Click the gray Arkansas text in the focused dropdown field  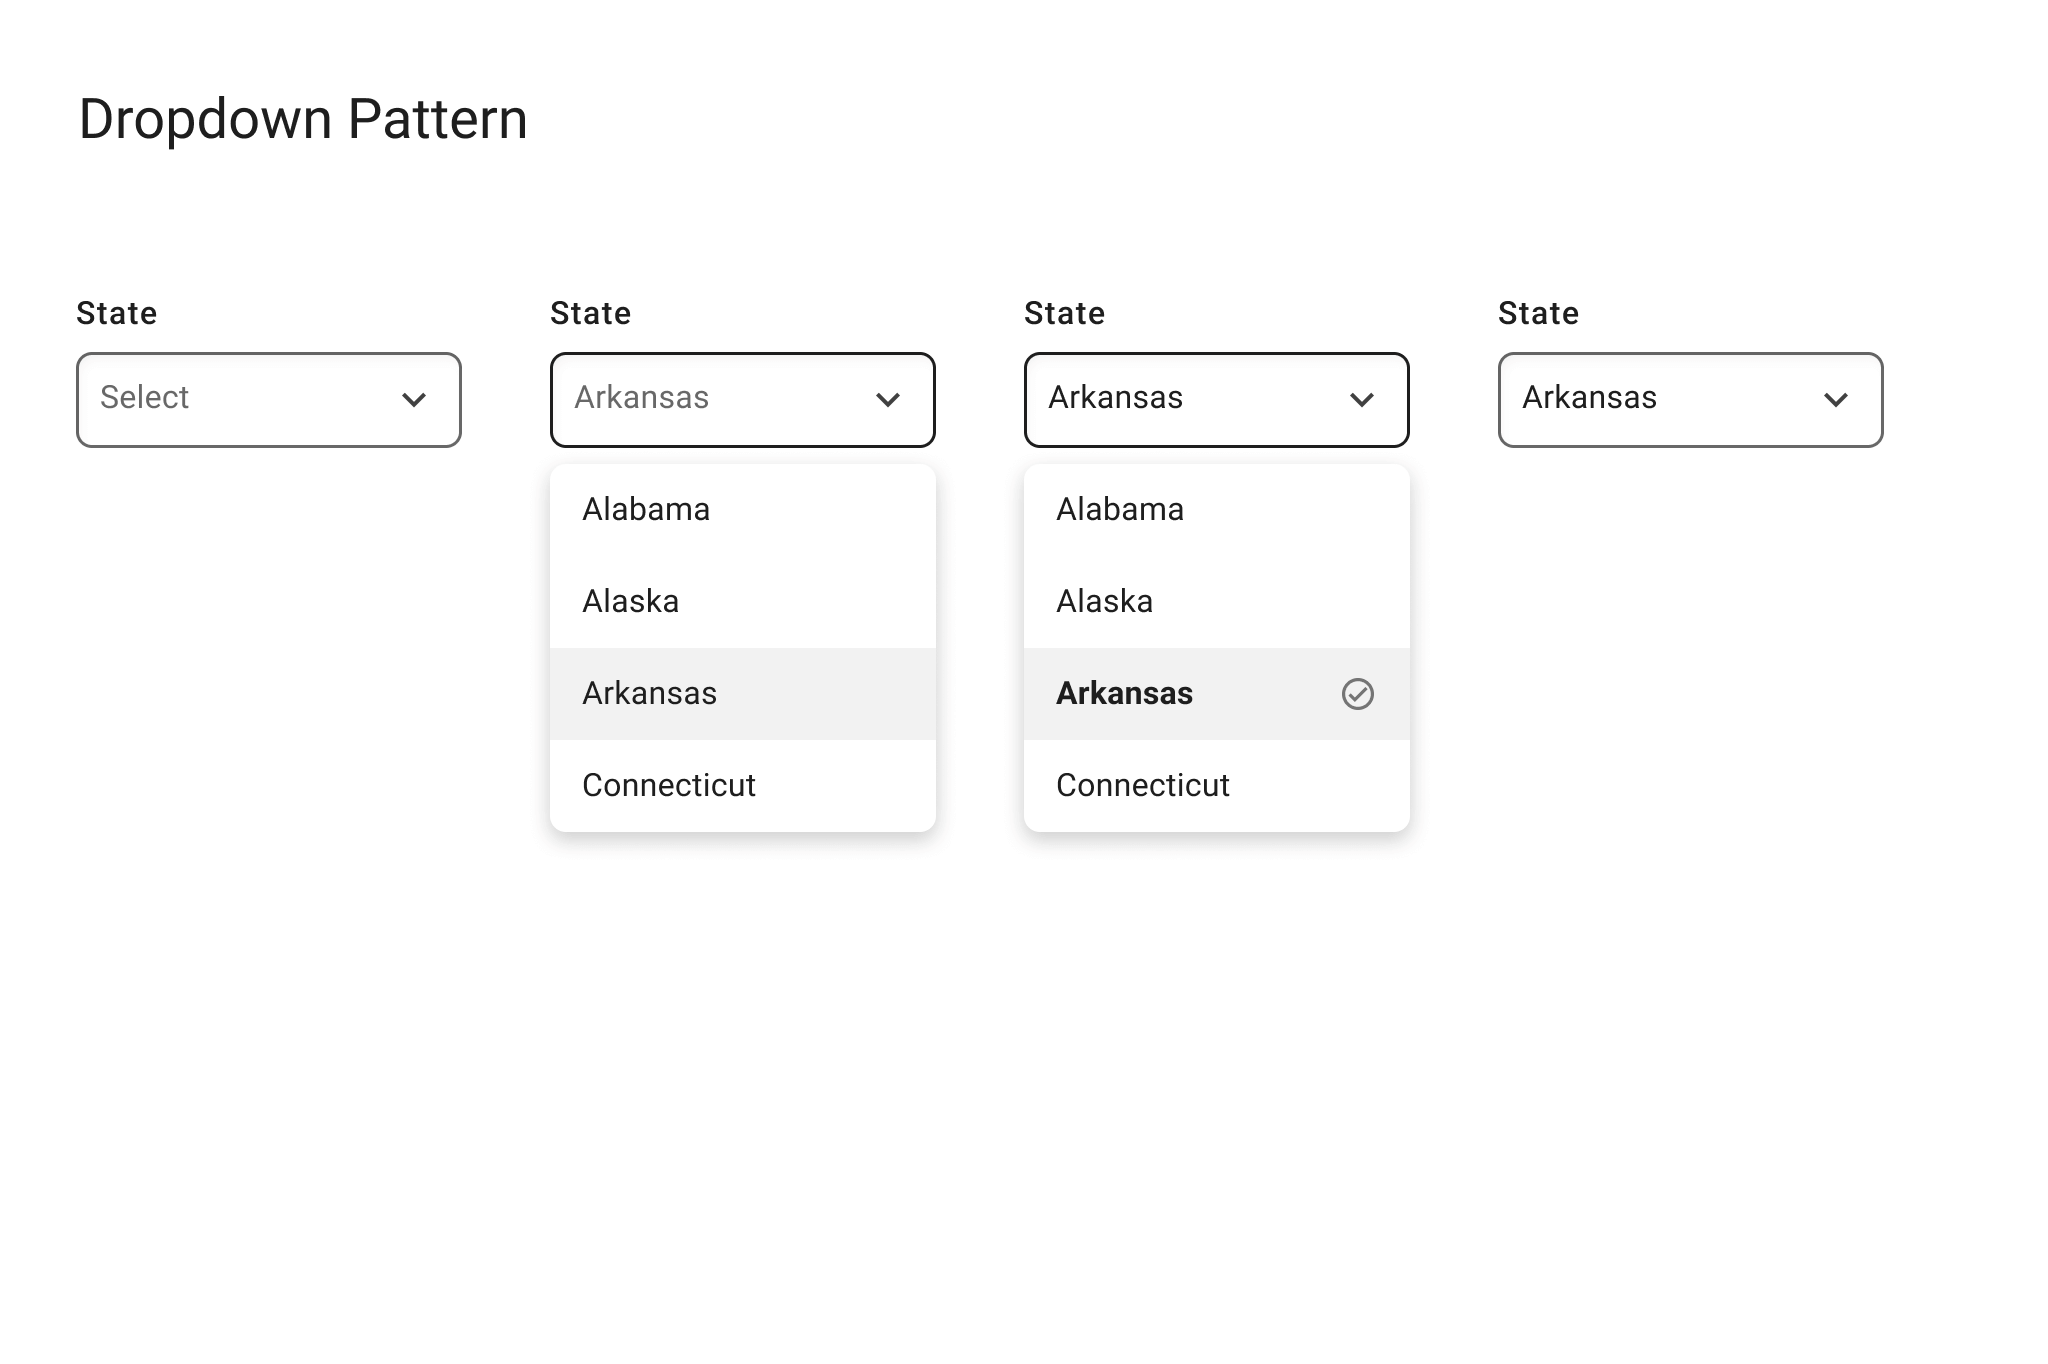pyautogui.click(x=642, y=398)
